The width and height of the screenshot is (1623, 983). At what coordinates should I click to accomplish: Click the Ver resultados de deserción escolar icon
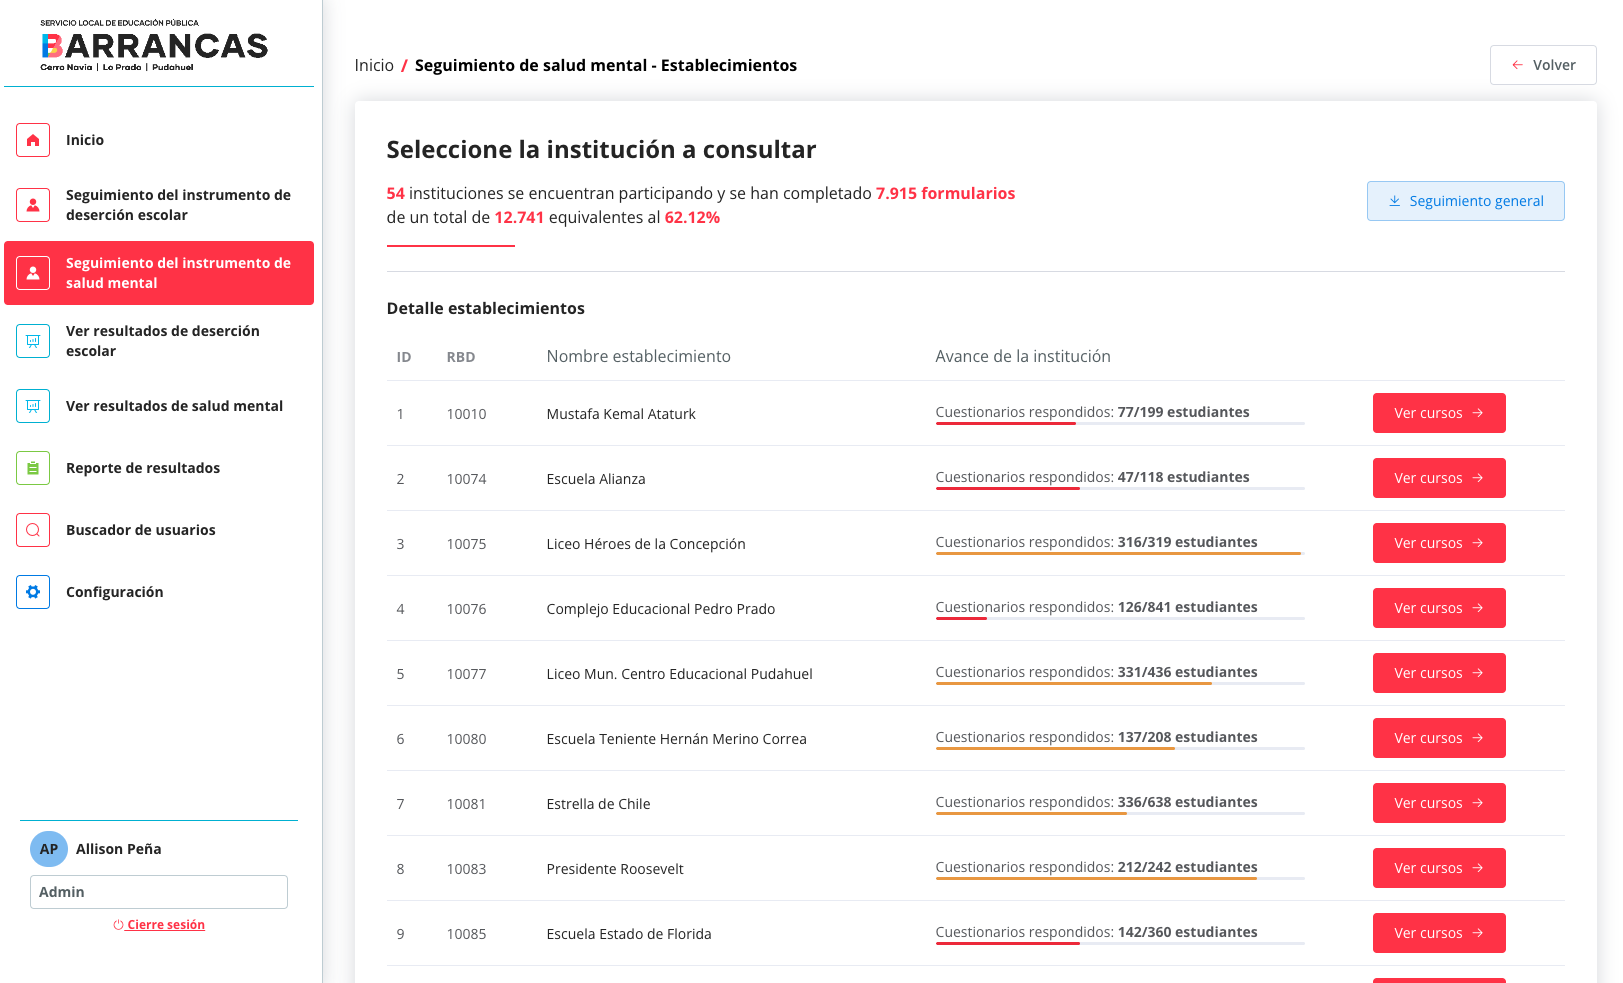click(x=33, y=341)
